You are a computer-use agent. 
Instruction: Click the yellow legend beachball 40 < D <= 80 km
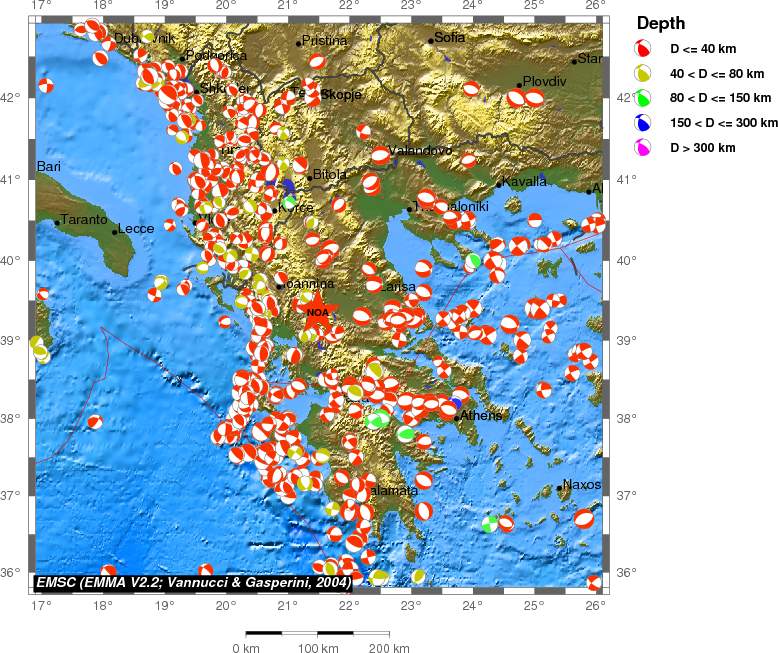642,73
